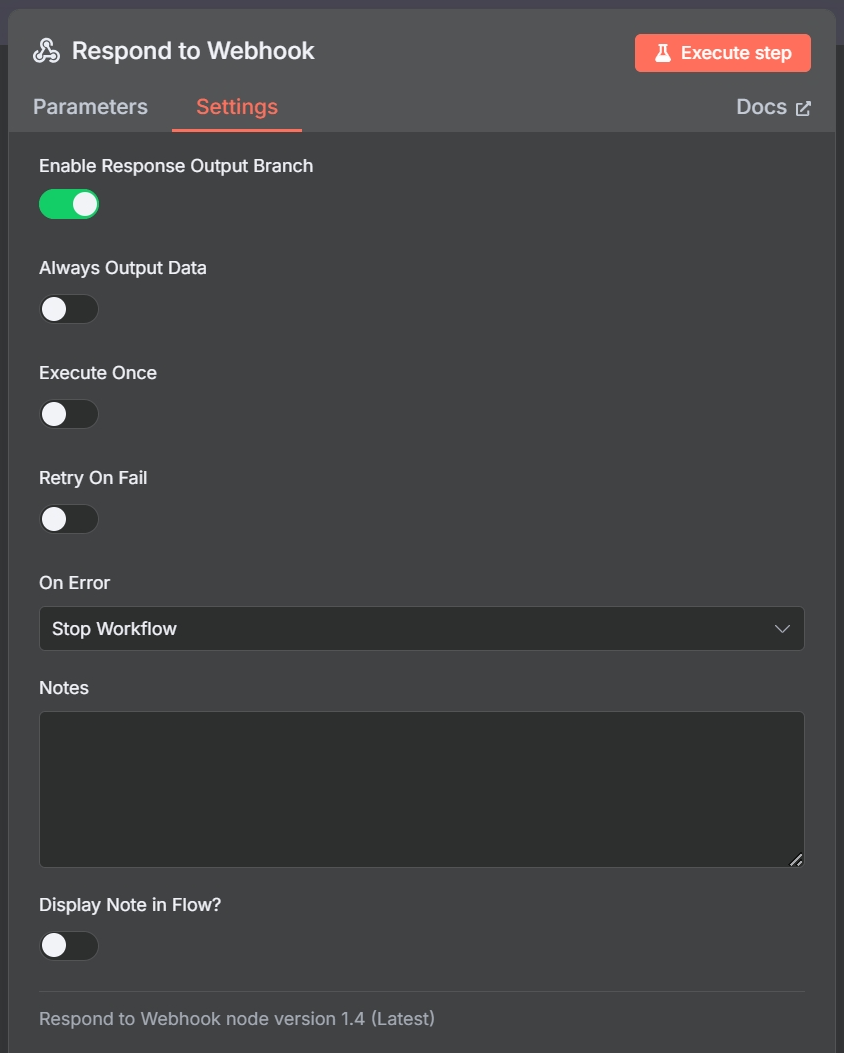Image resolution: width=844 pixels, height=1053 pixels.
Task: Turn on Always Output Data
Action: [x=69, y=309]
